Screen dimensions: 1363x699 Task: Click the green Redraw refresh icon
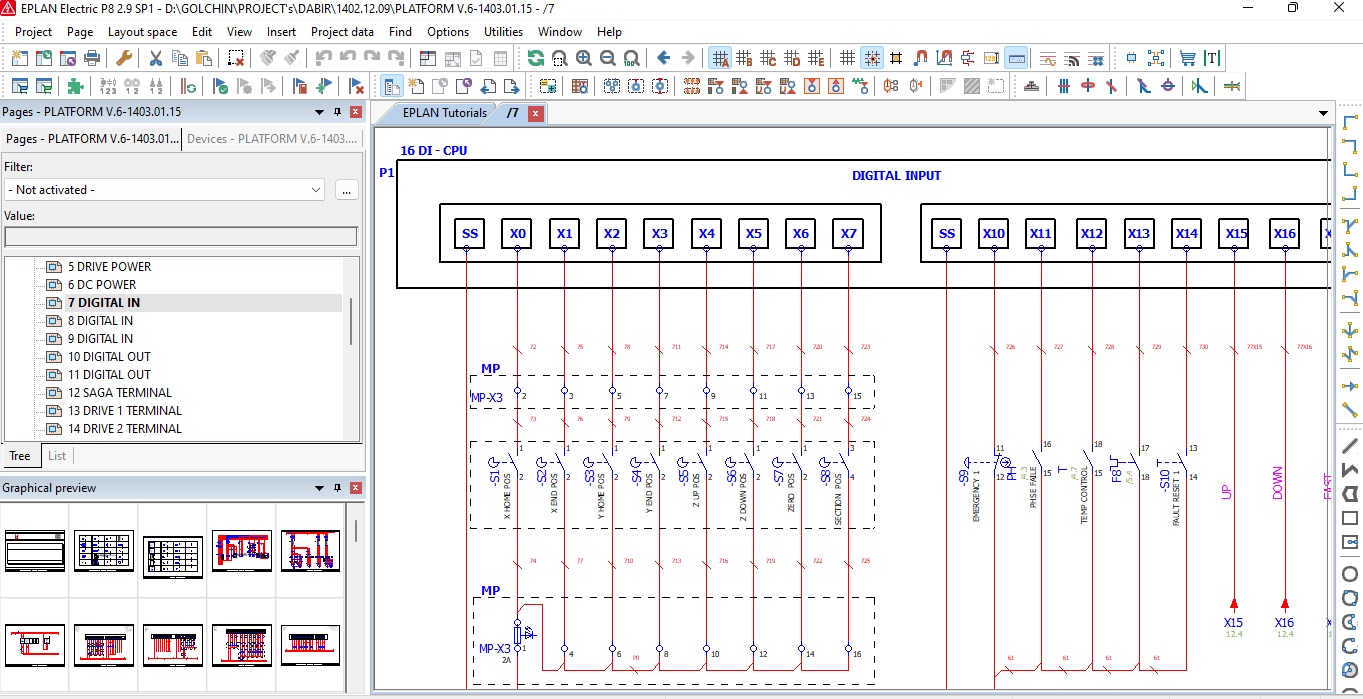(536, 58)
